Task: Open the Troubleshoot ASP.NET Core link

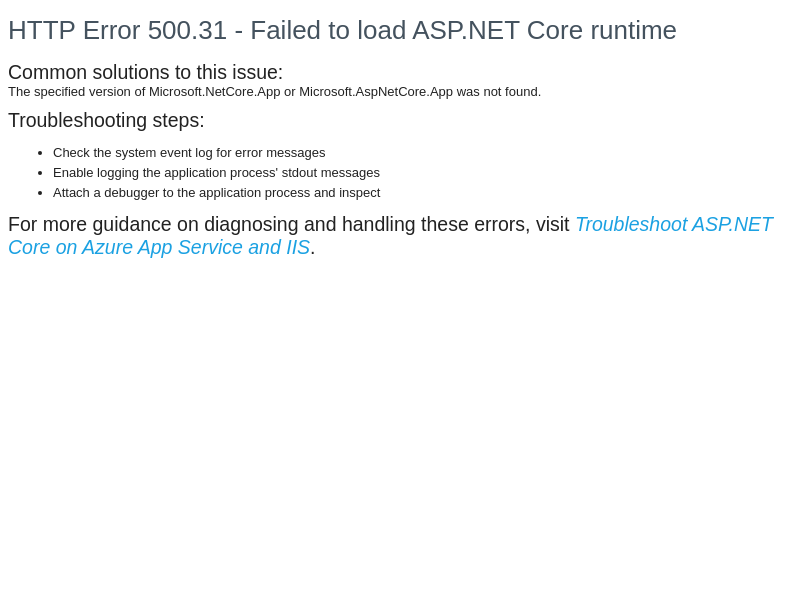Action: tap(673, 224)
